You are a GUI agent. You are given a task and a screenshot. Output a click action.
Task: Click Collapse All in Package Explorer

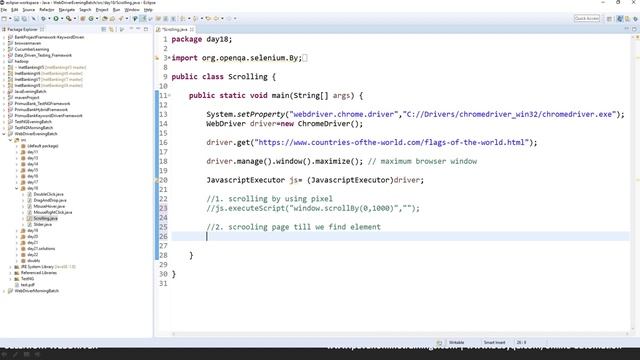pos(104,29)
